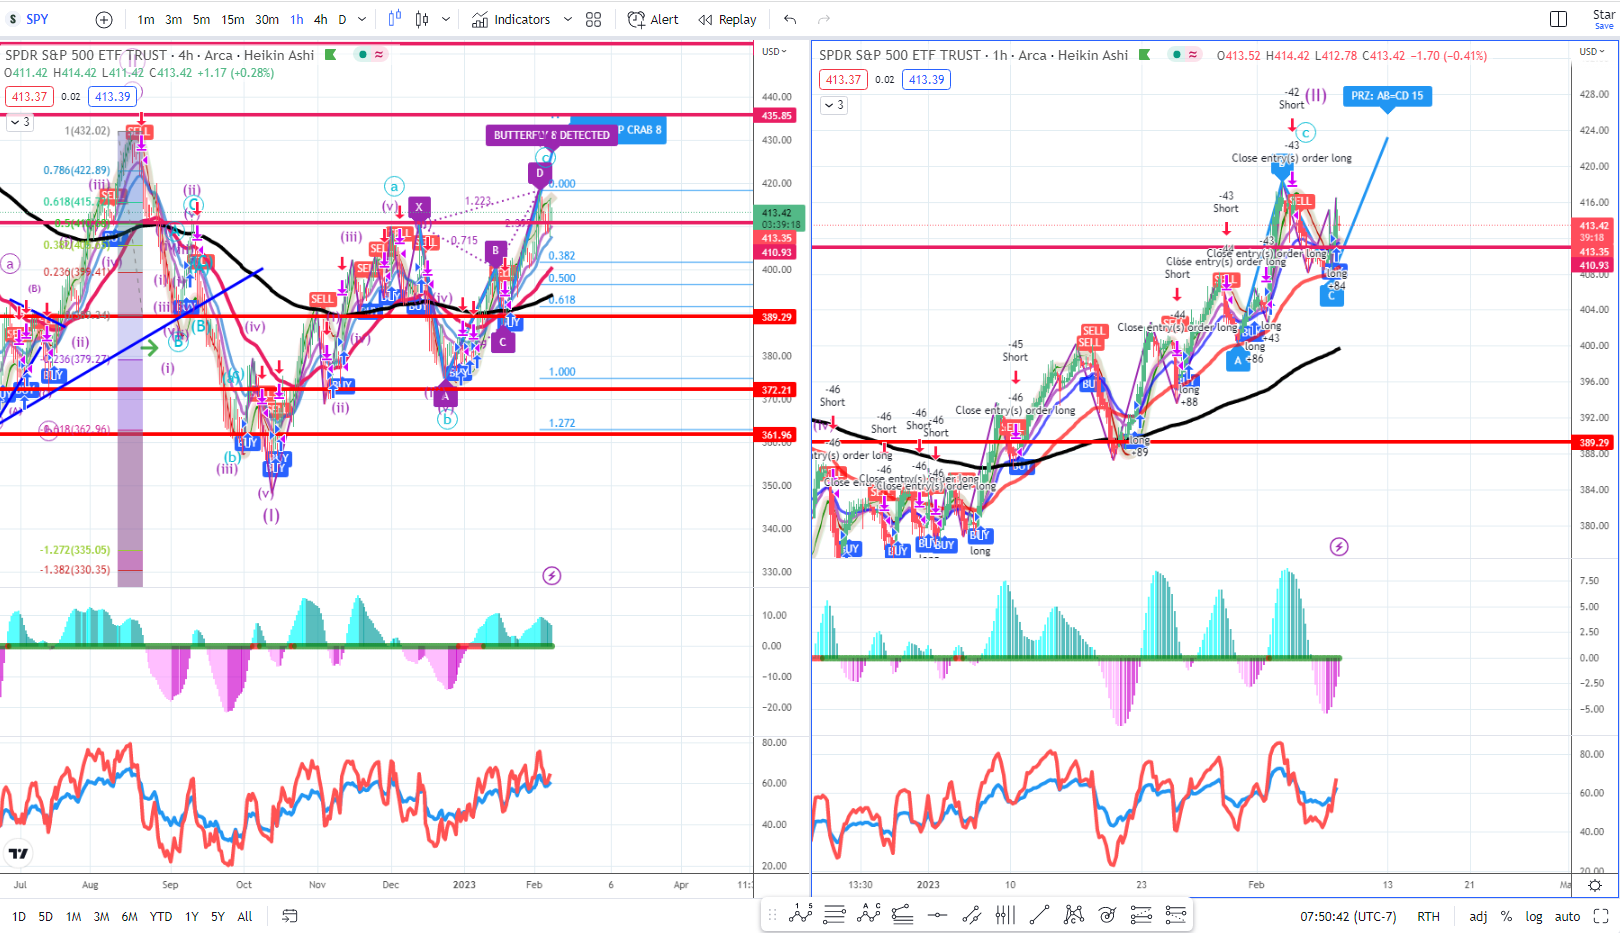
Task: Click the PRZ: AB=CD 15 pattern label
Action: [x=1387, y=96]
